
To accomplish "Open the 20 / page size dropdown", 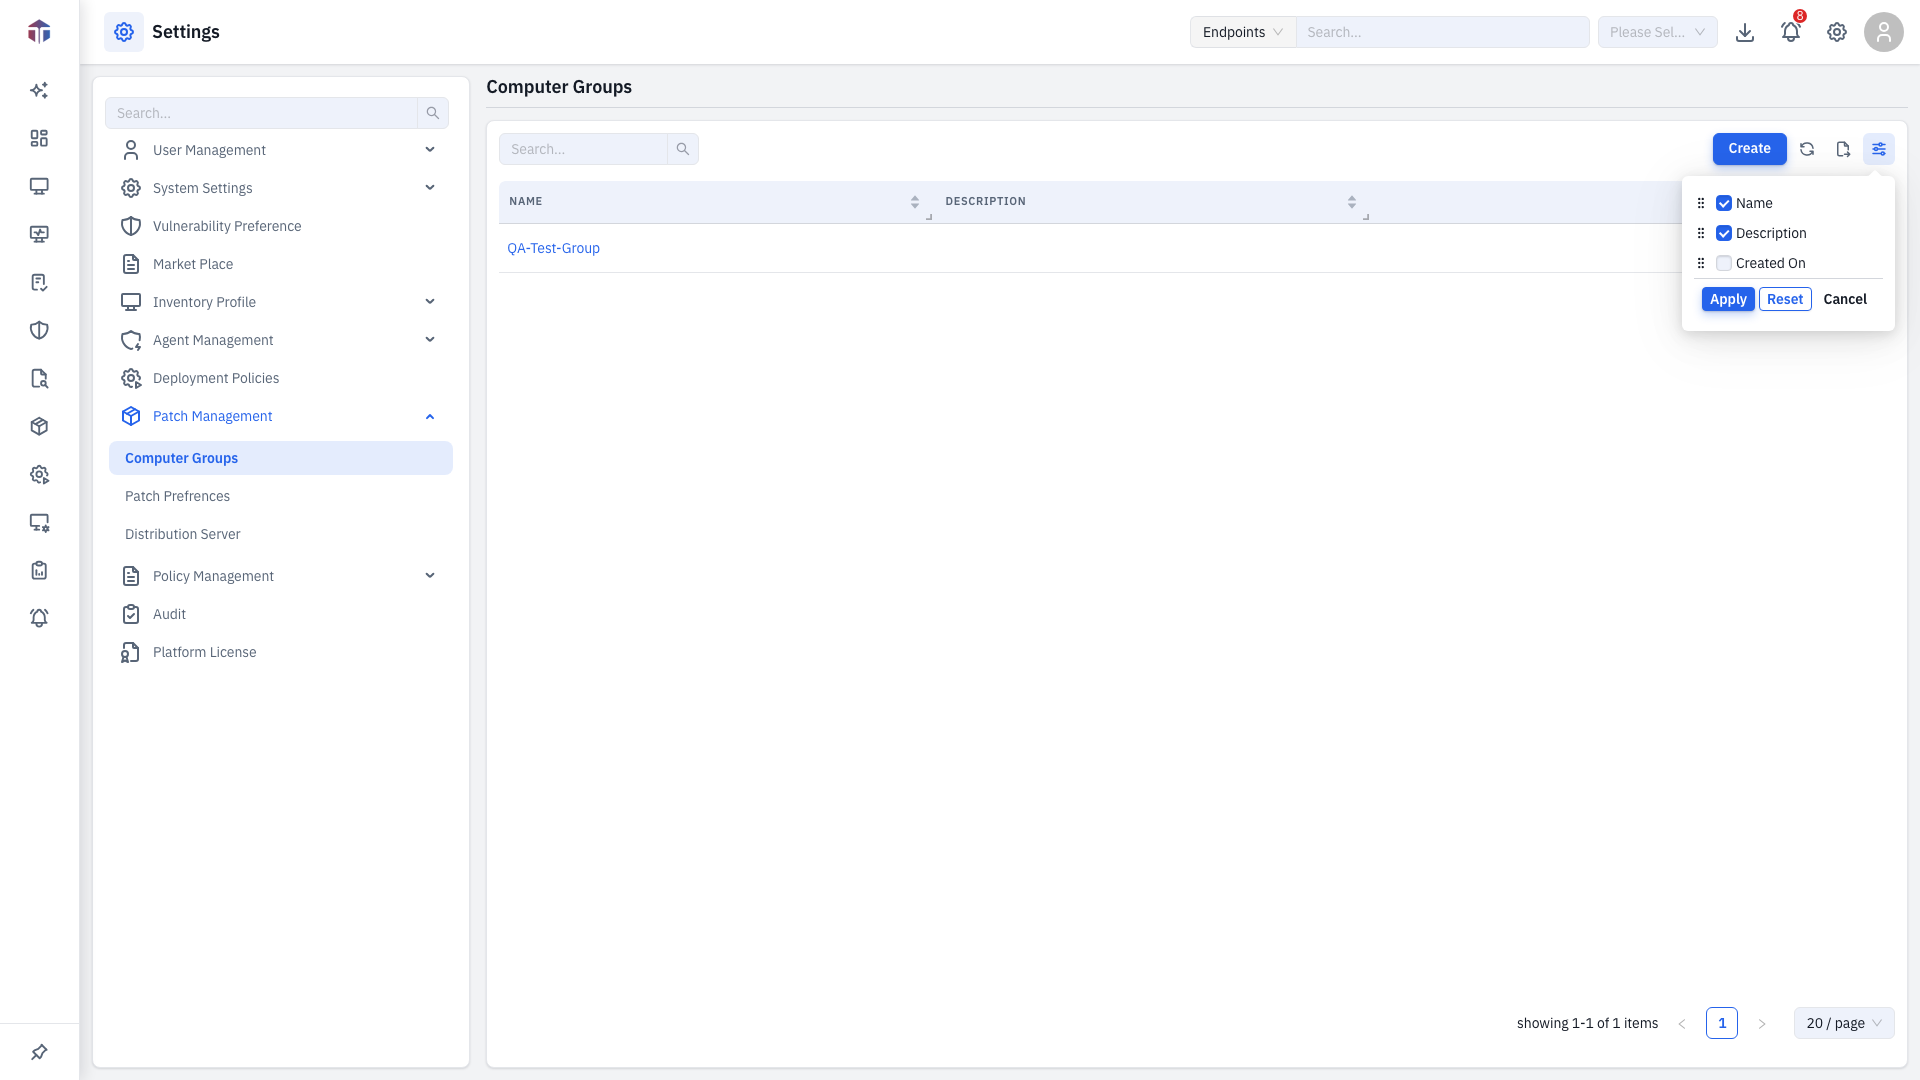I will coord(1844,1023).
